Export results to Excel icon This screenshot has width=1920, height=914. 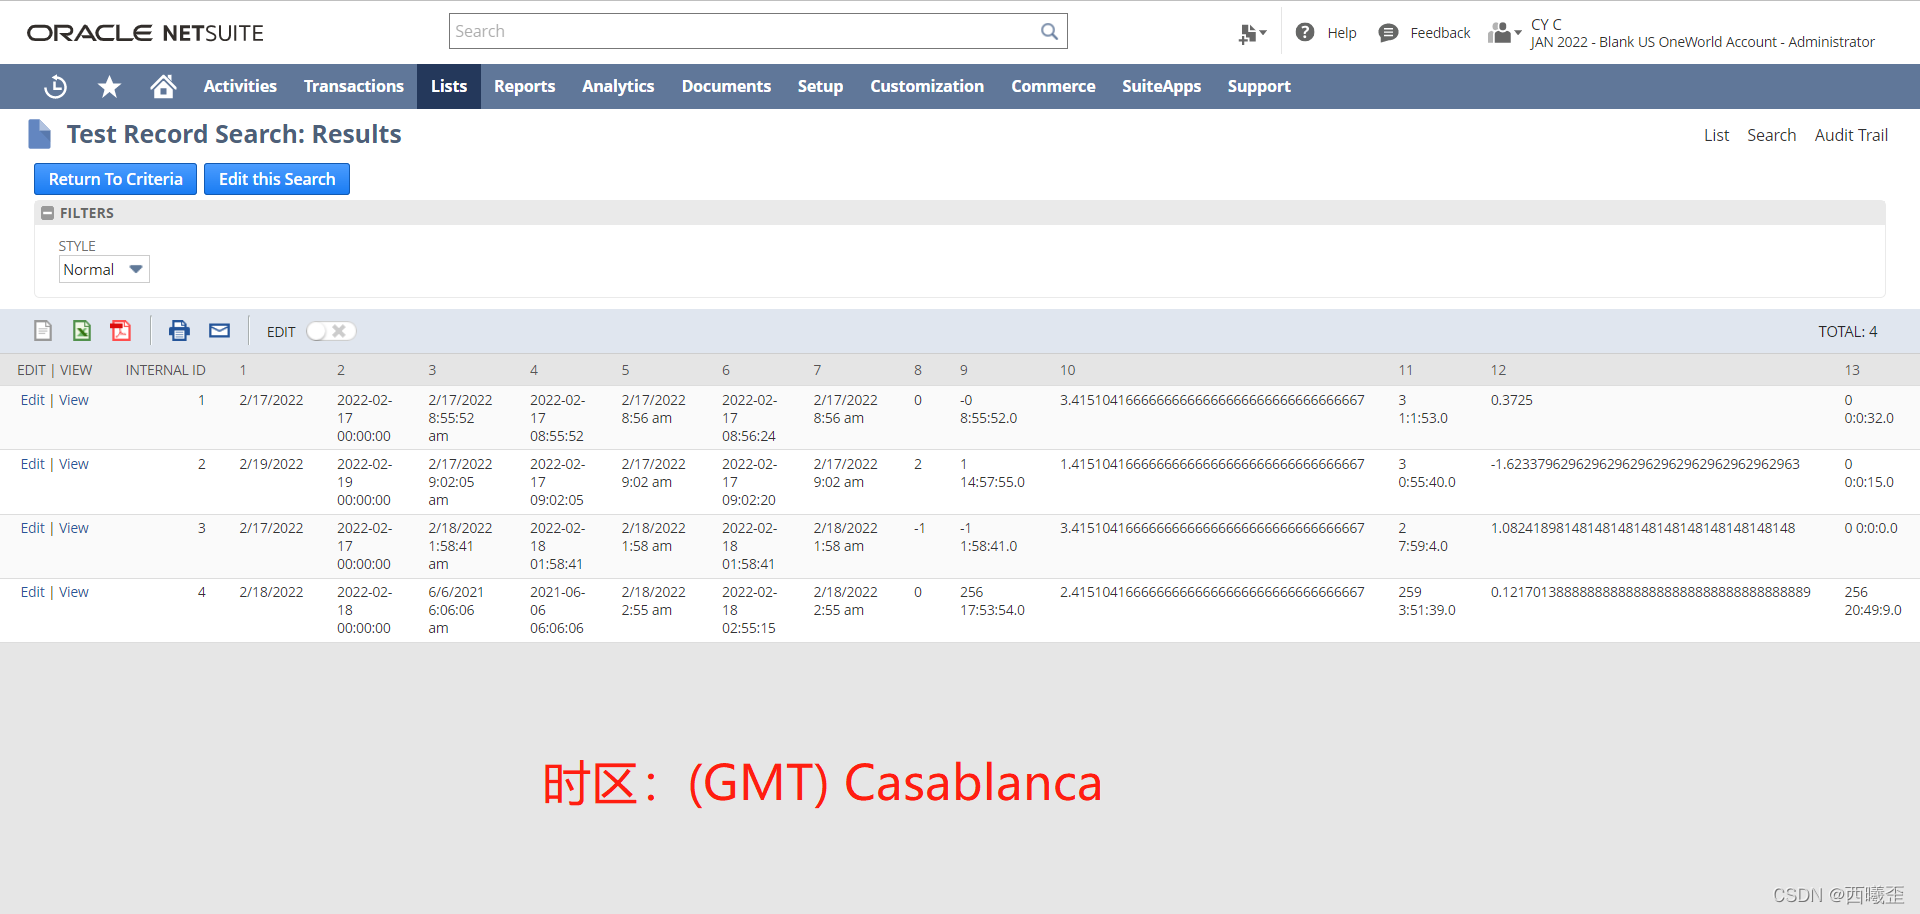[82, 331]
